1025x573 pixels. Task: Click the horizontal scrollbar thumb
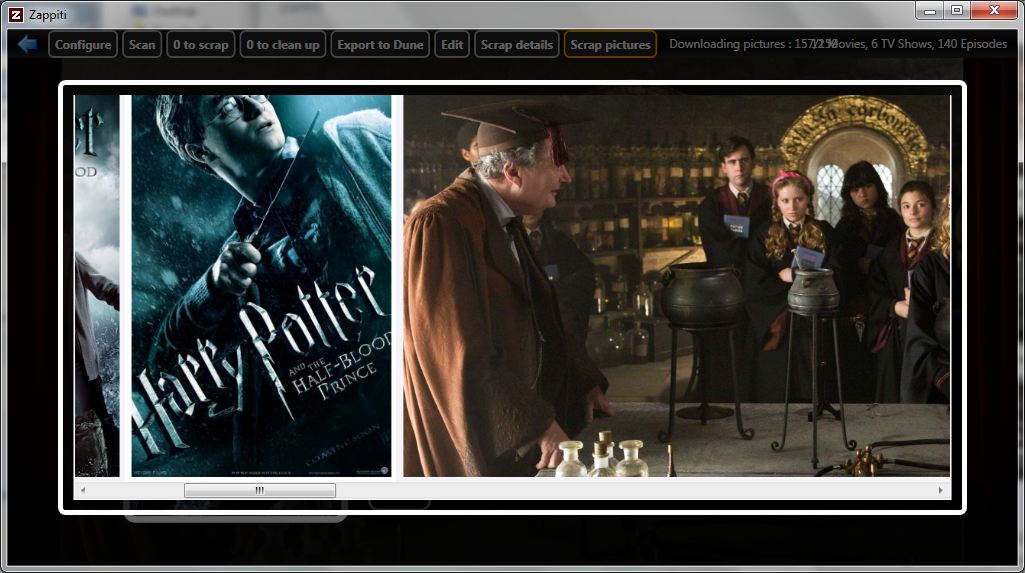260,490
